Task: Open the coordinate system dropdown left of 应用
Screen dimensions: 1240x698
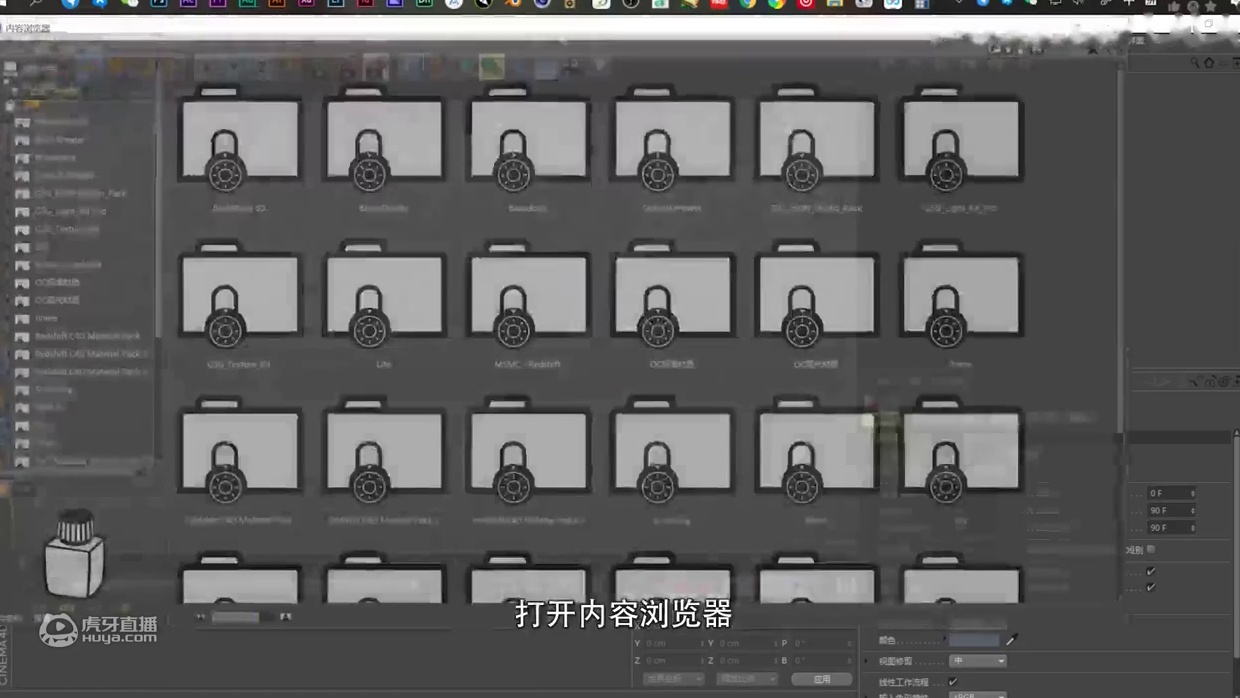Action: coord(746,679)
